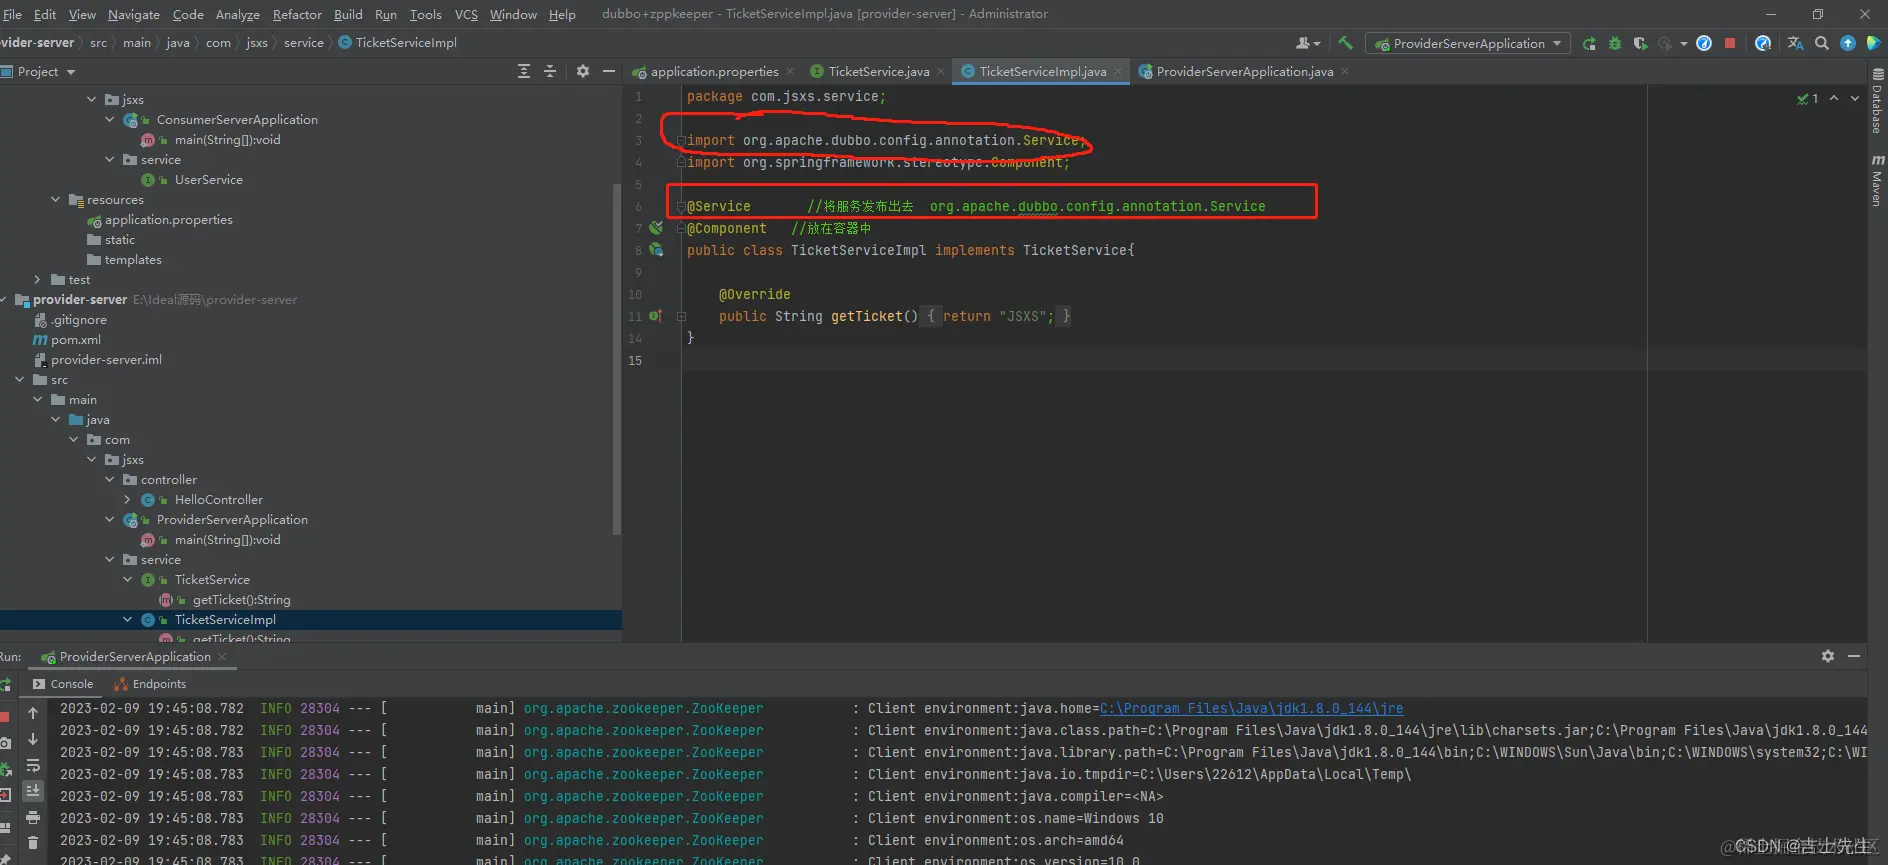Open Run panel settings gear
This screenshot has height=865, width=1888.
tap(1828, 656)
